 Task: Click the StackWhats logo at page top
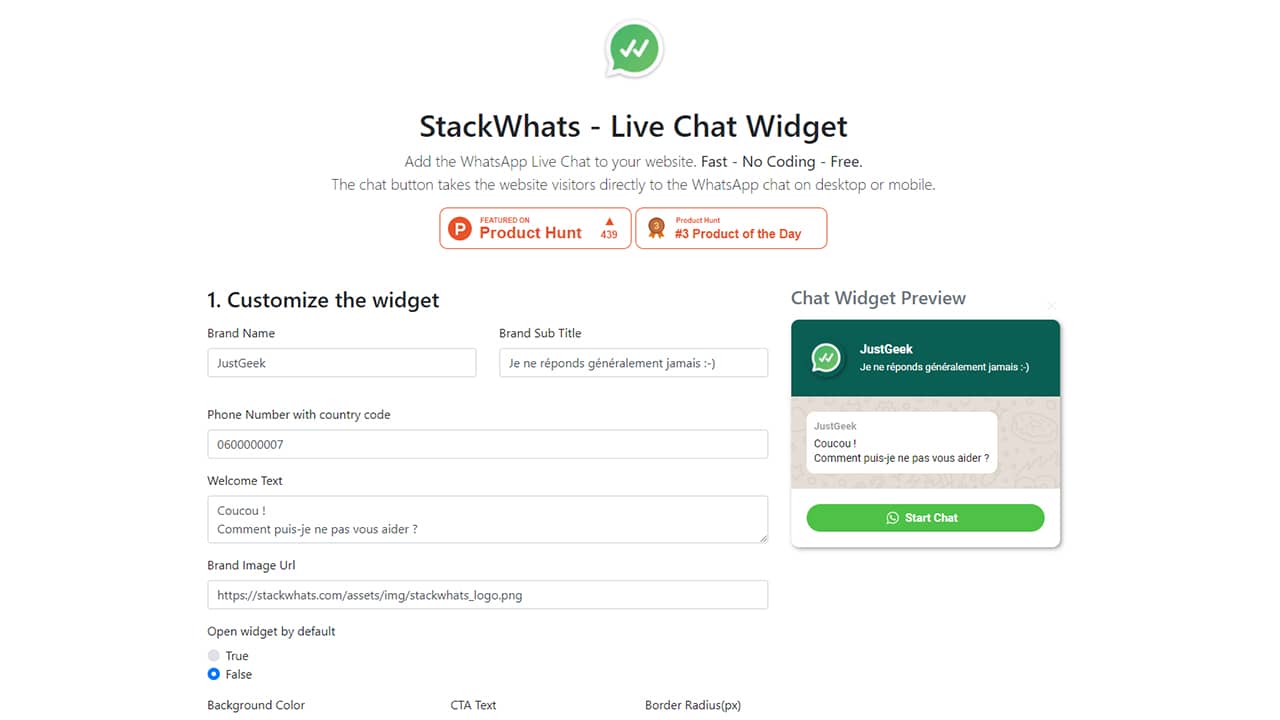point(634,48)
